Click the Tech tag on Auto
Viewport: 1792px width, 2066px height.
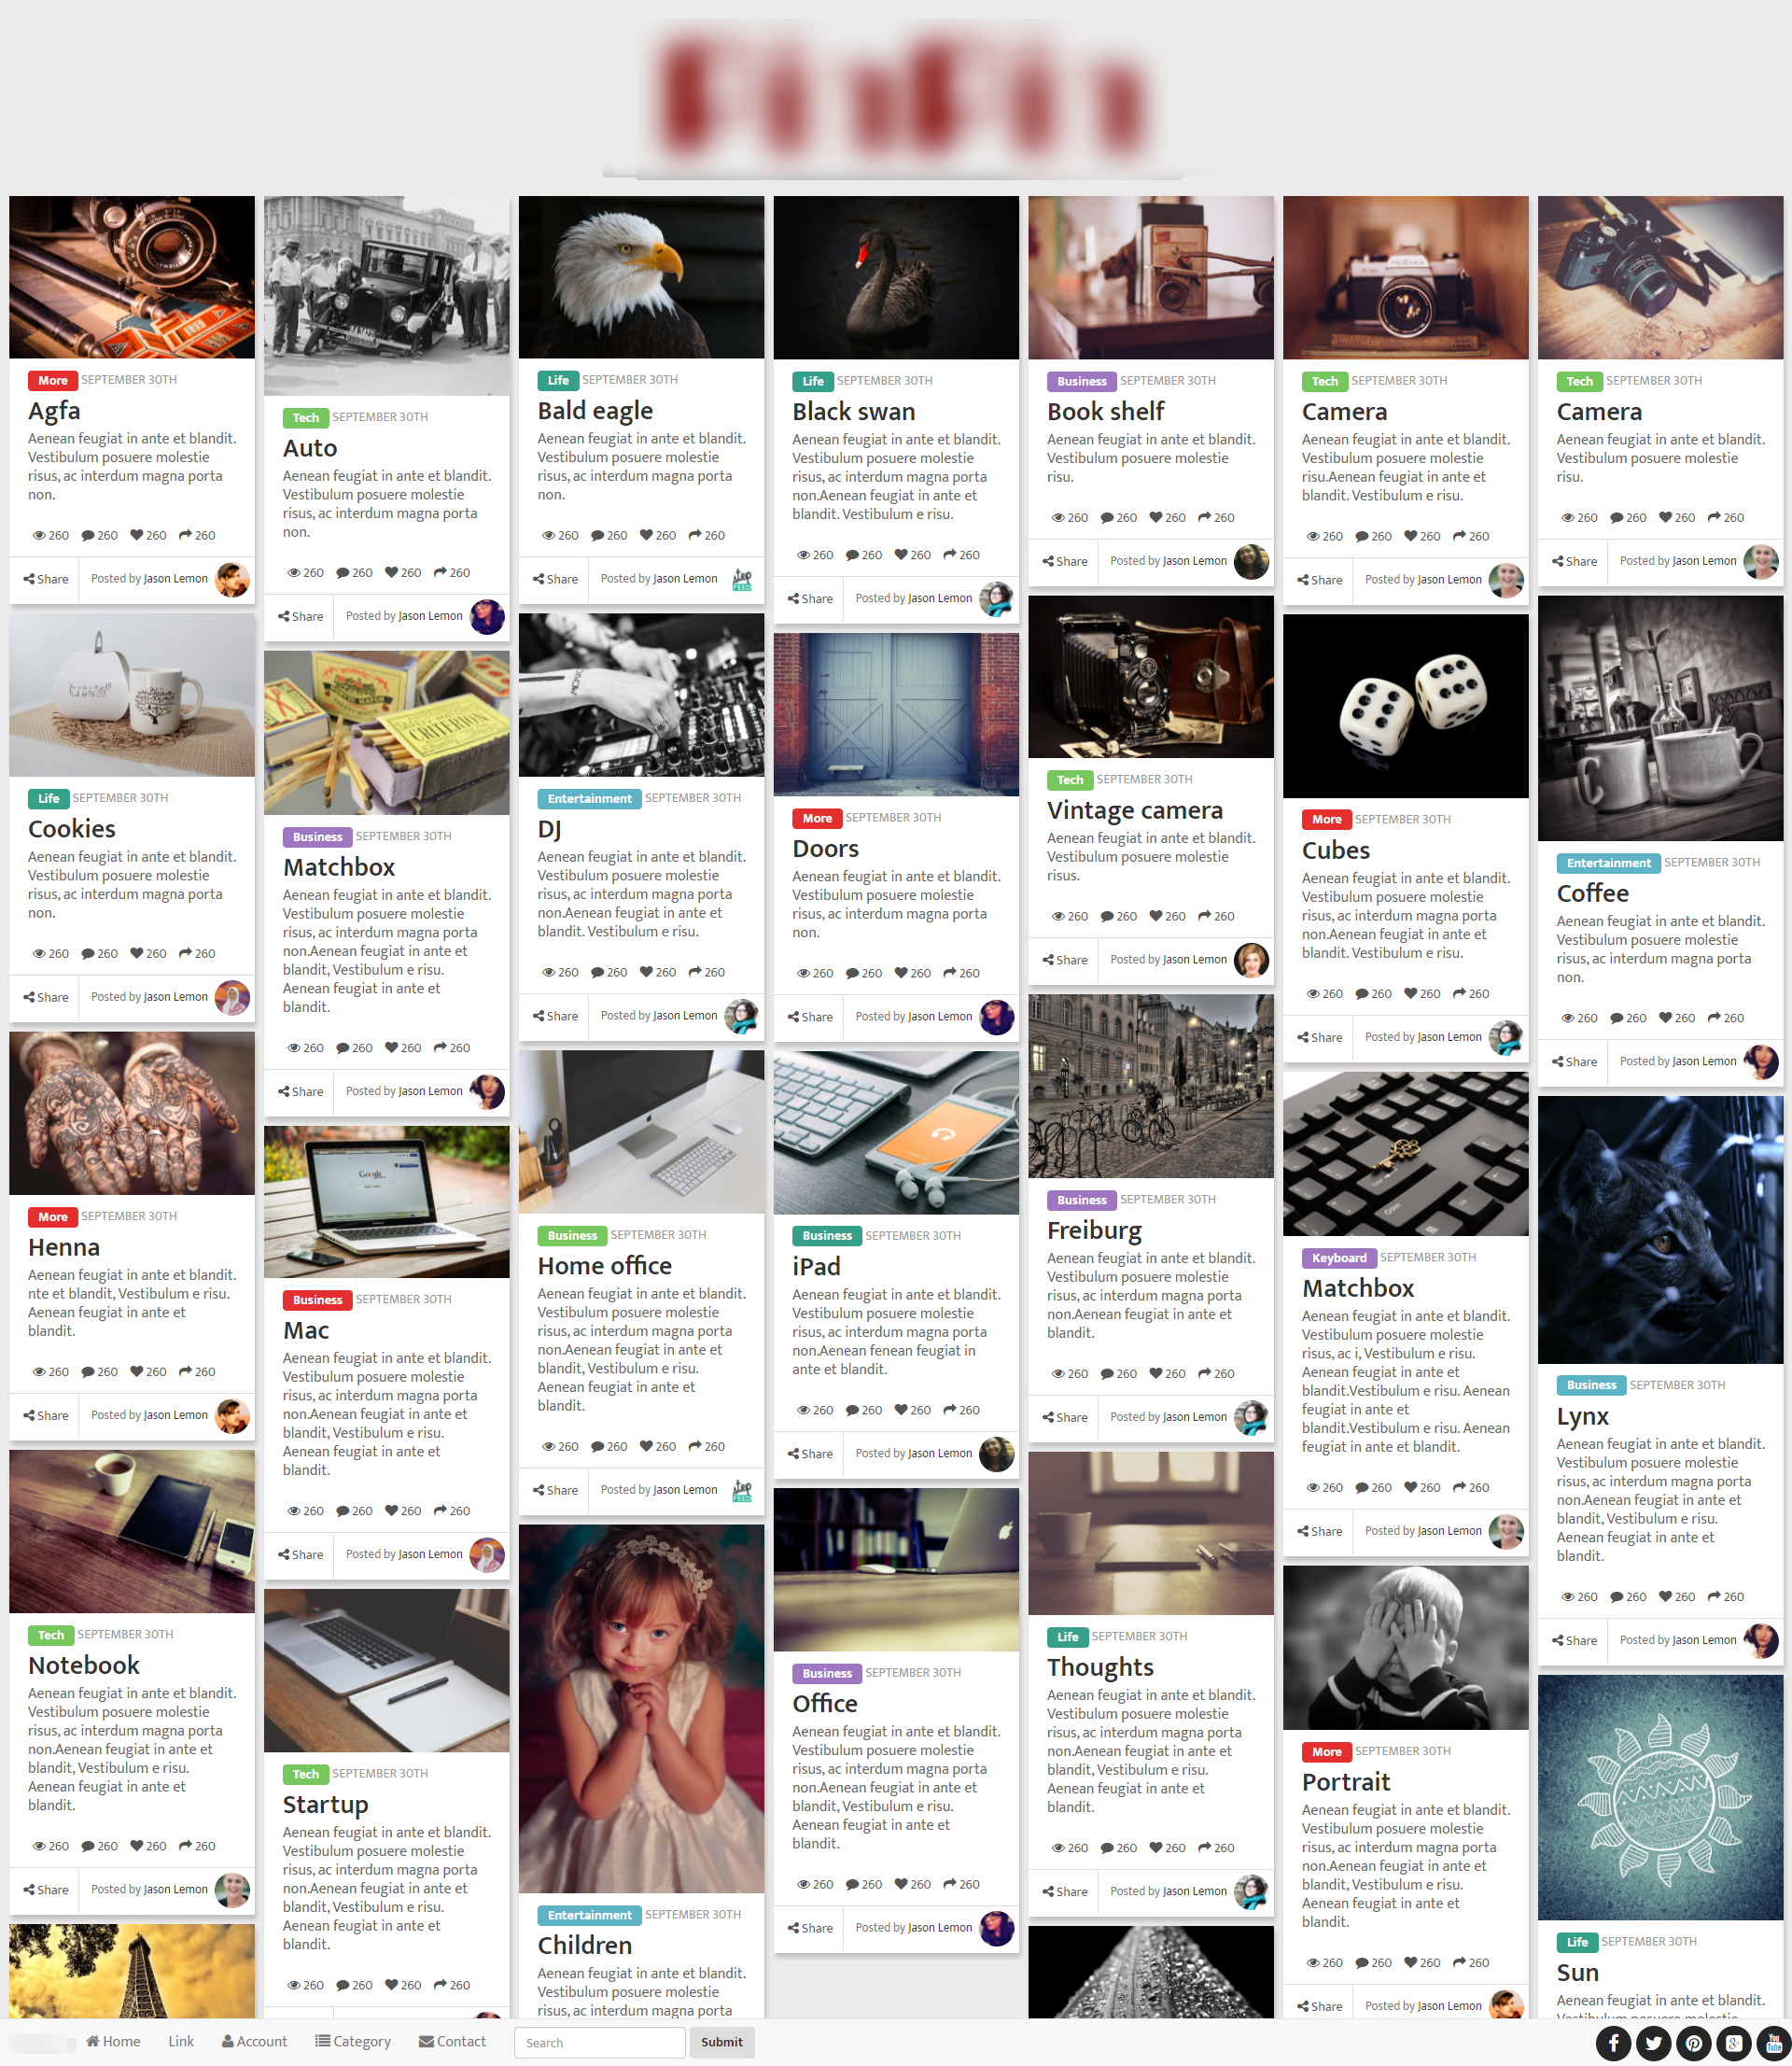point(306,417)
